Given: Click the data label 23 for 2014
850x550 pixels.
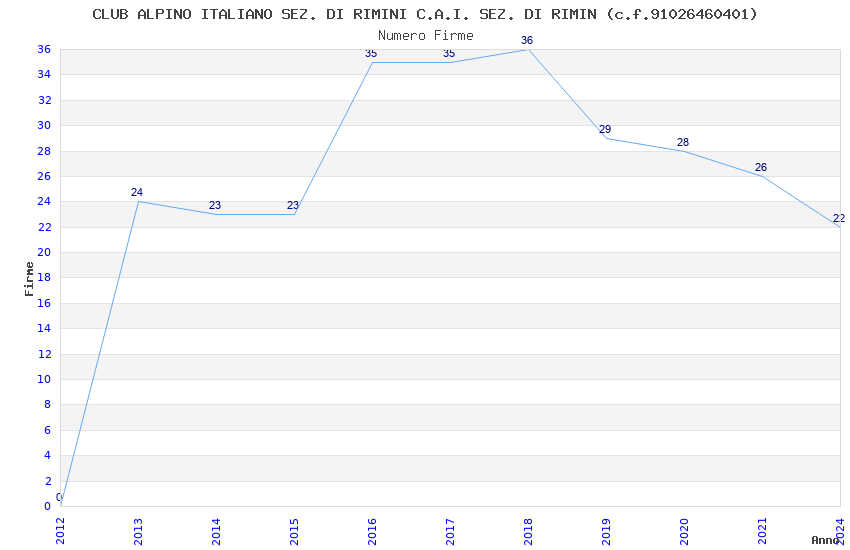Looking at the screenshot, I should pyautogui.click(x=215, y=205).
